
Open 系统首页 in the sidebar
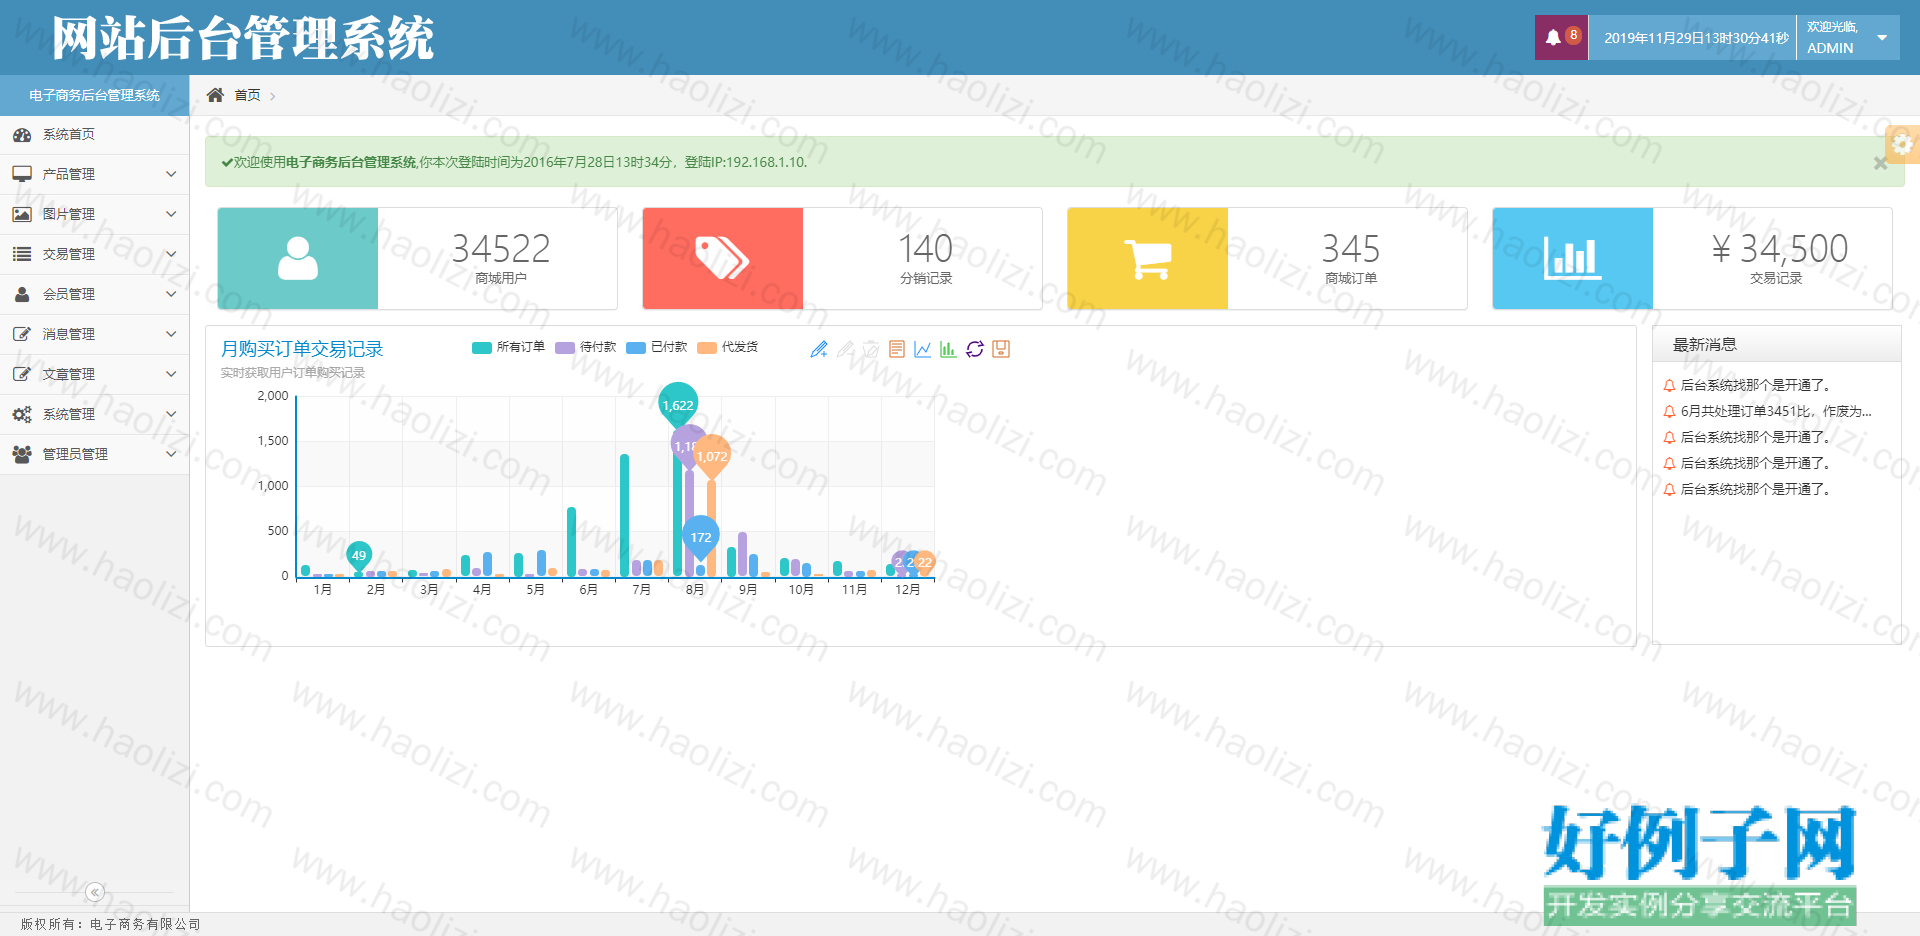94,134
